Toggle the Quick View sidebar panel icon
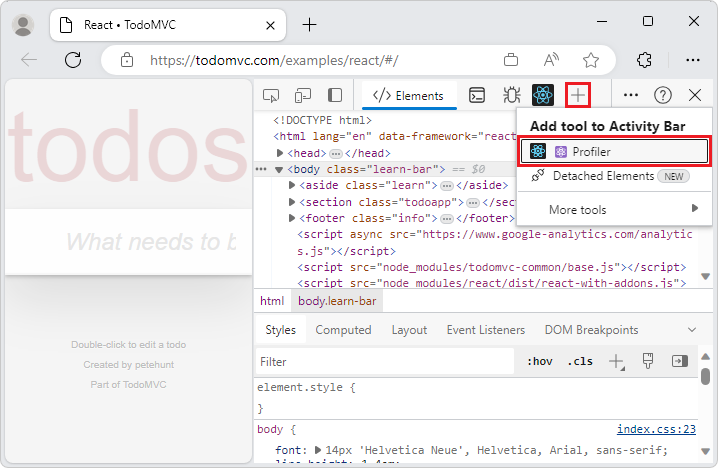Screen dimensions: 718x468 pyautogui.click(x=335, y=95)
